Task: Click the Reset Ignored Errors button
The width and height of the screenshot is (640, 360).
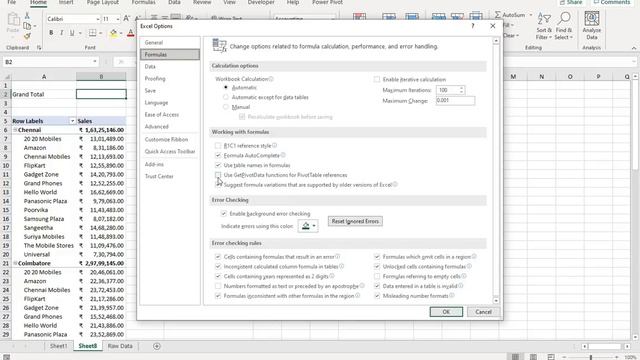Action: (355, 221)
